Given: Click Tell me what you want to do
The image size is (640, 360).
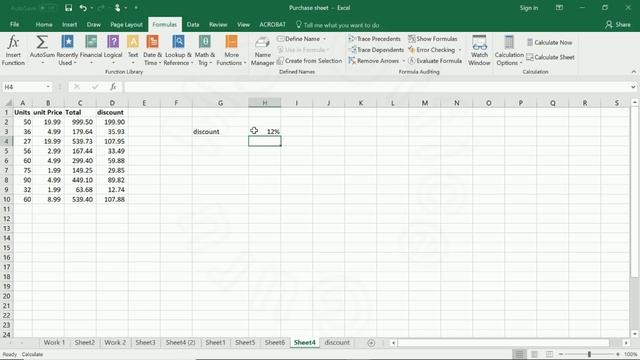Looking at the screenshot, I should (x=338, y=25).
